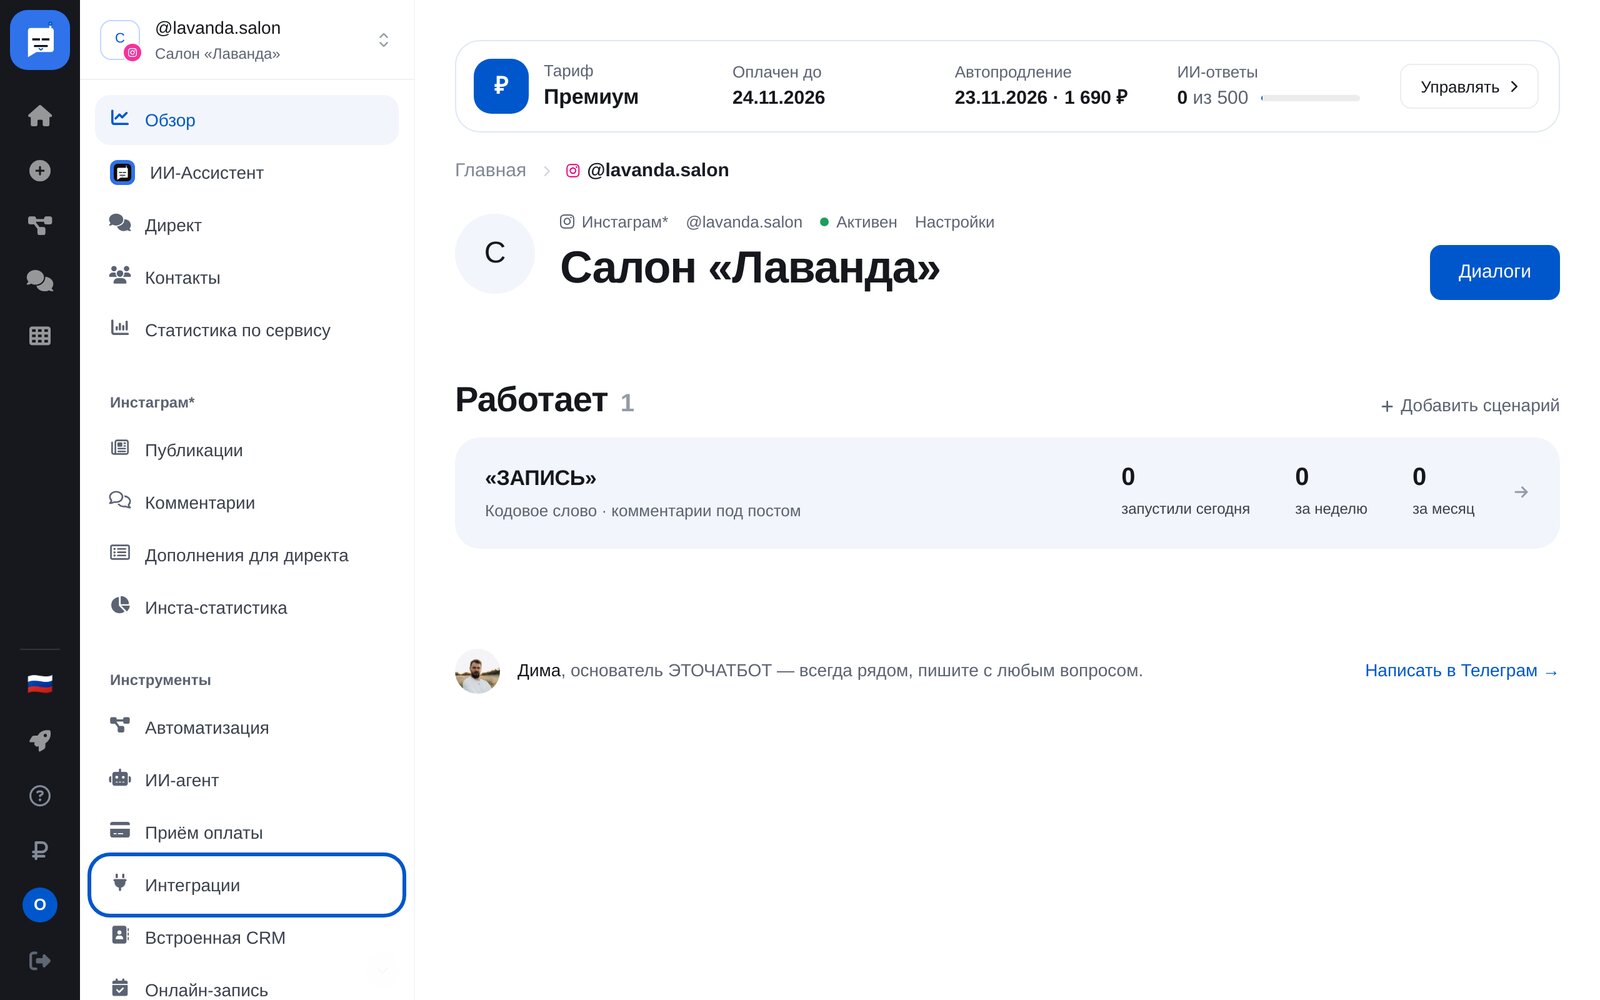Screen dimensions: 1600x1000
Task: Click Dima's profile photo
Action: pyautogui.click(x=478, y=671)
